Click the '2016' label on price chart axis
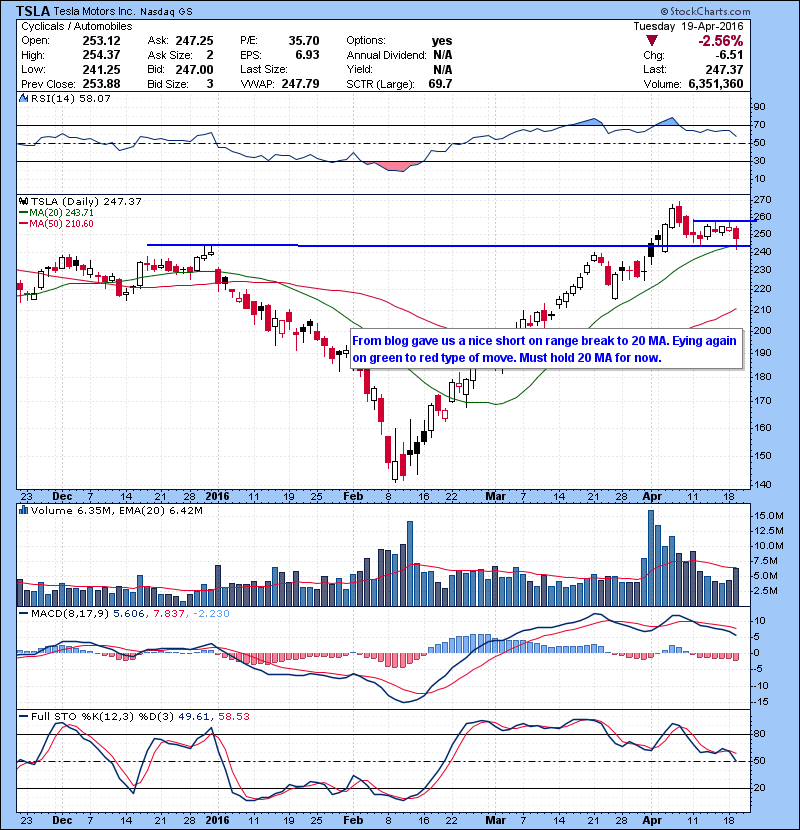The image size is (800, 830). [x=217, y=497]
